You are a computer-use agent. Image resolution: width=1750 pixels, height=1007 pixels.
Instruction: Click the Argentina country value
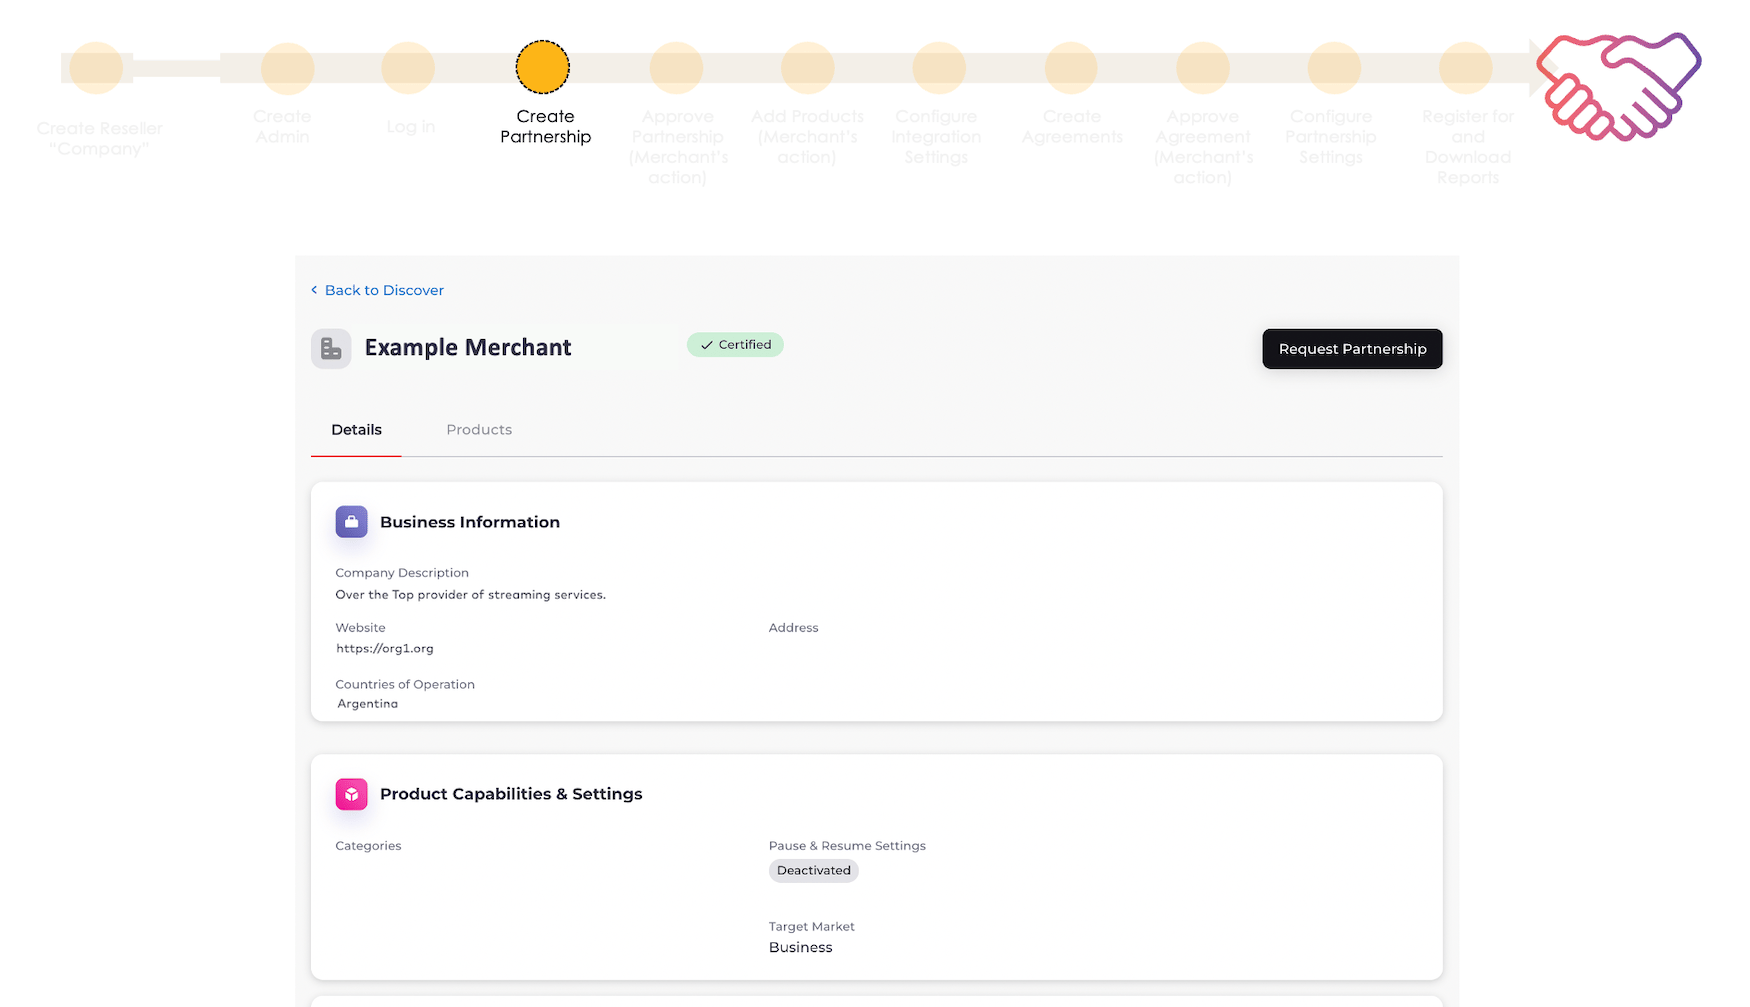coord(367,704)
